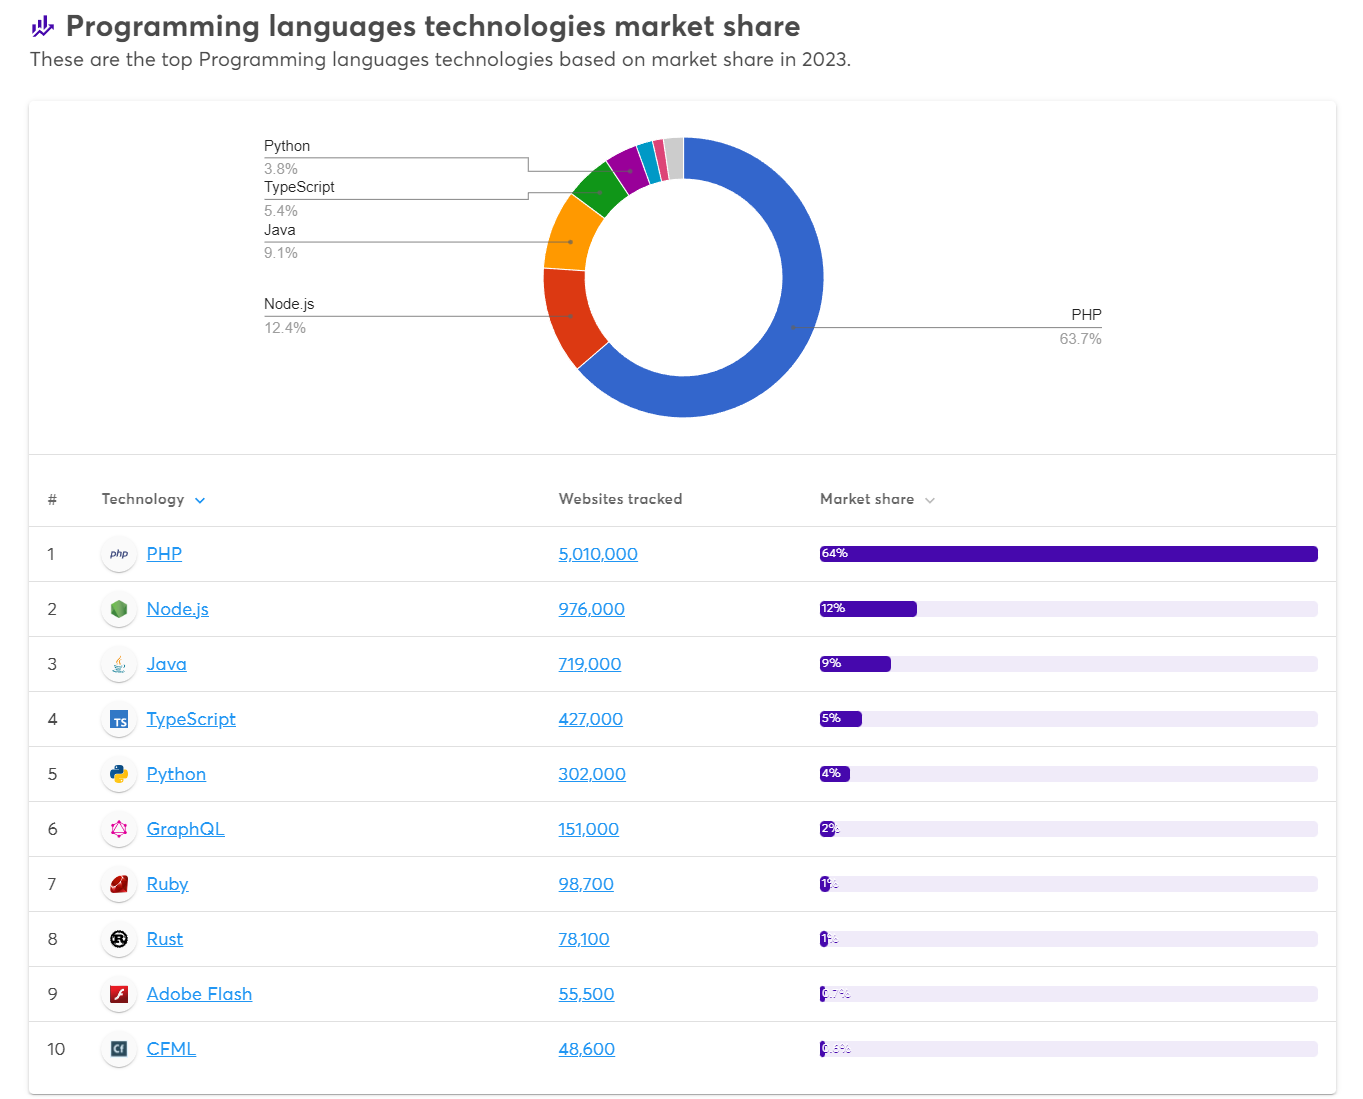This screenshot has height=1099, width=1363.
Task: Click the Python 3.8% chart label
Action: point(287,157)
